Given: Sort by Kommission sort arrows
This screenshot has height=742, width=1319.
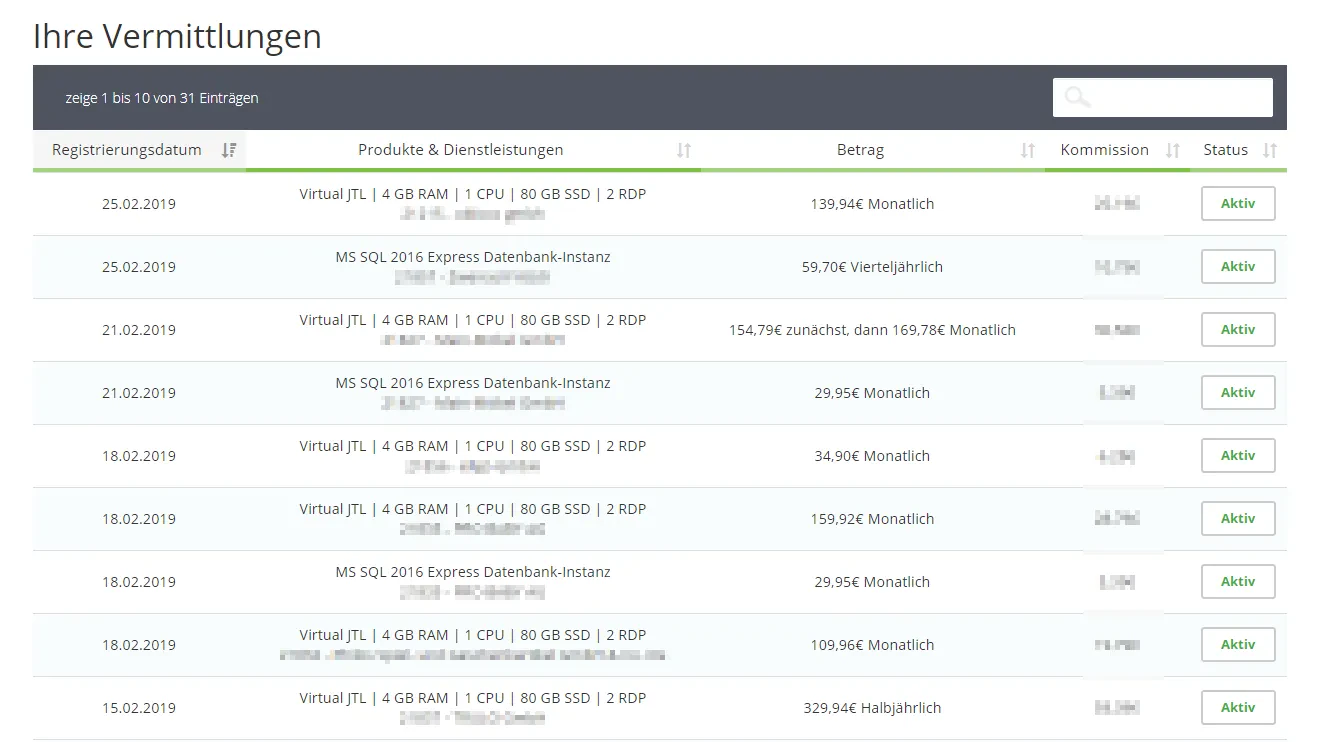Looking at the screenshot, I should pos(1173,150).
